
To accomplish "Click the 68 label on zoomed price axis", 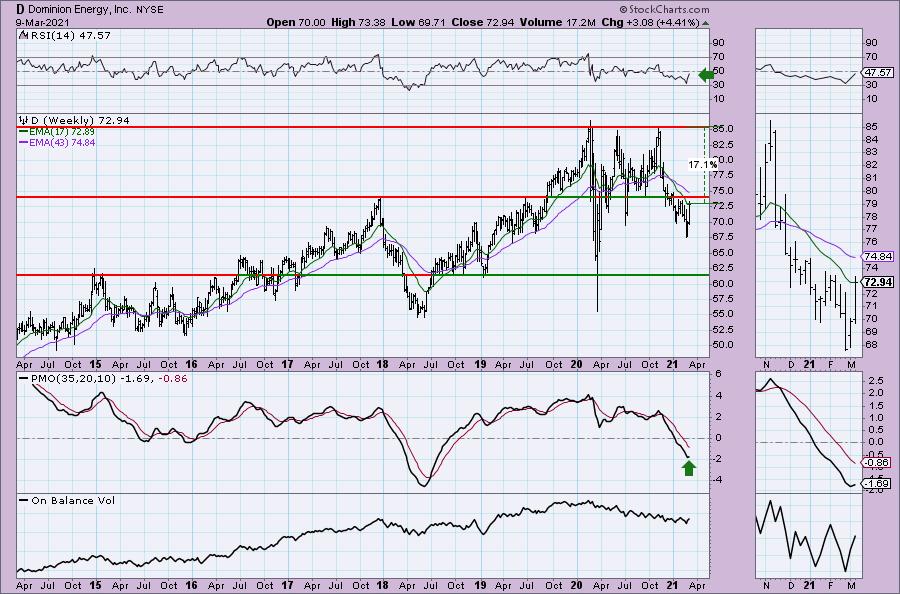I will point(871,345).
